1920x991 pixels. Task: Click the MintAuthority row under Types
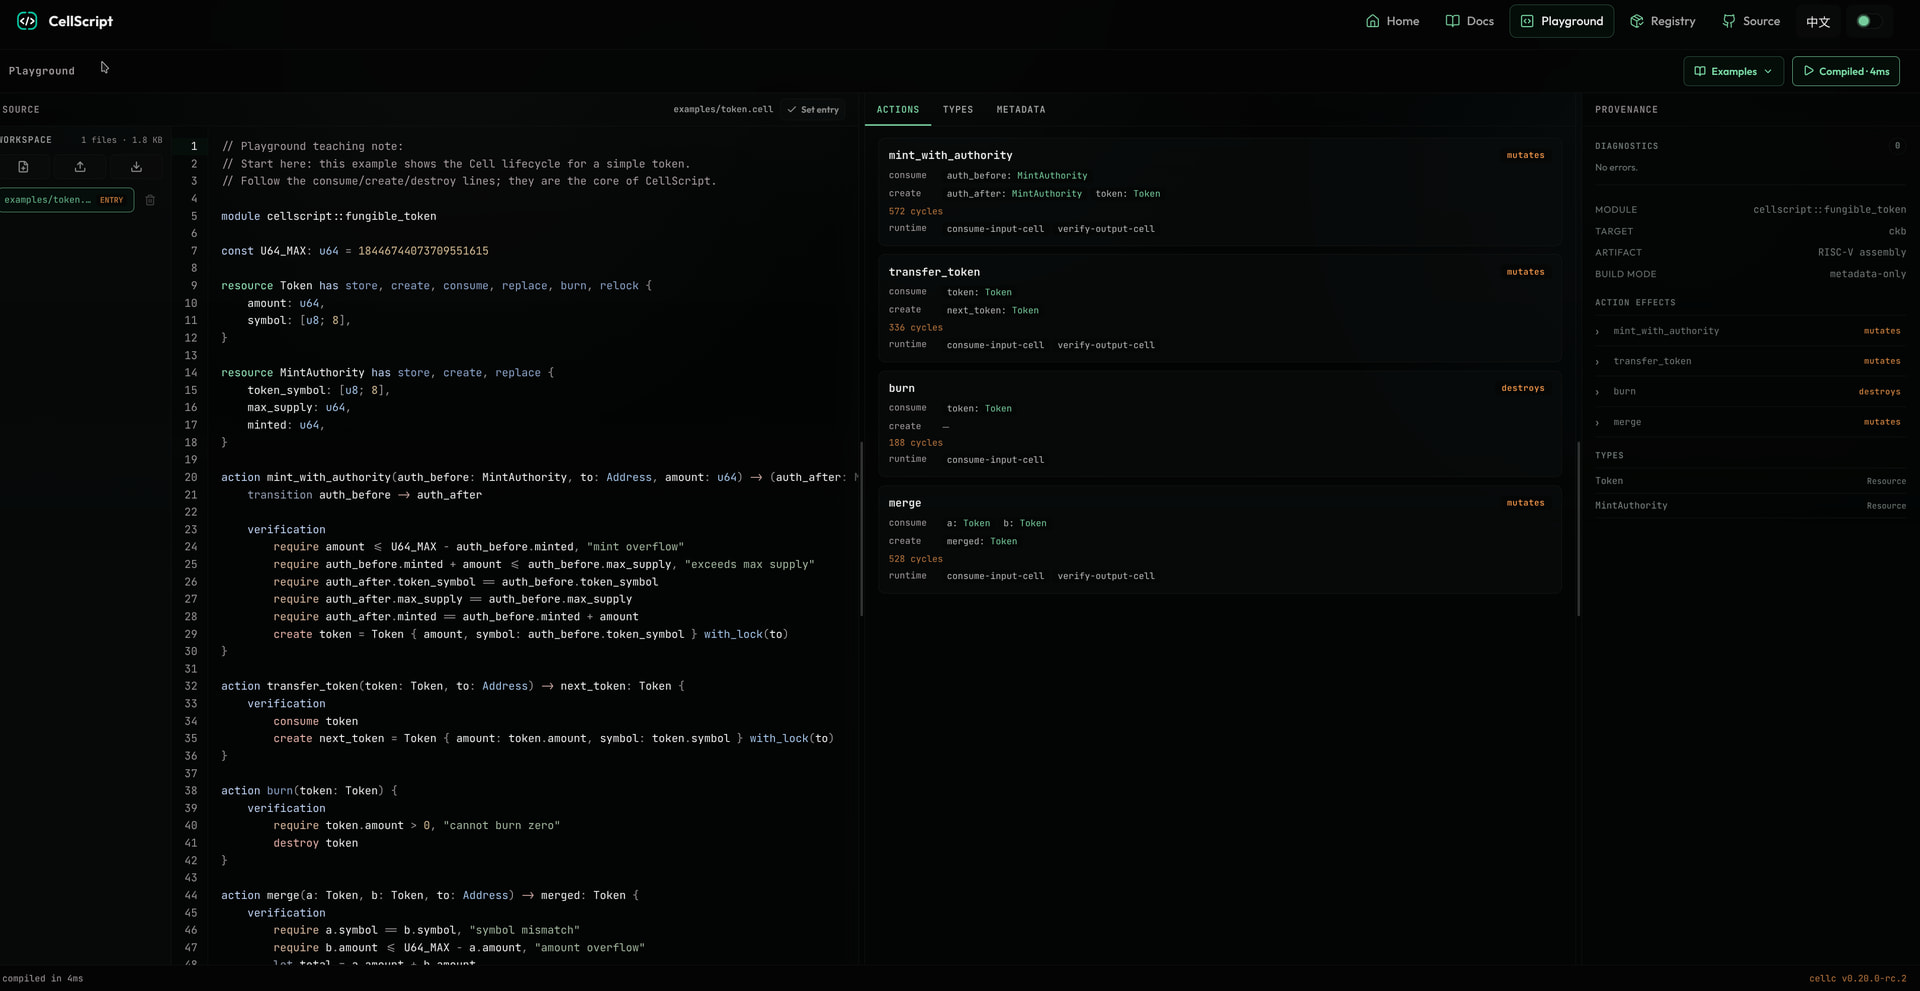1750,506
